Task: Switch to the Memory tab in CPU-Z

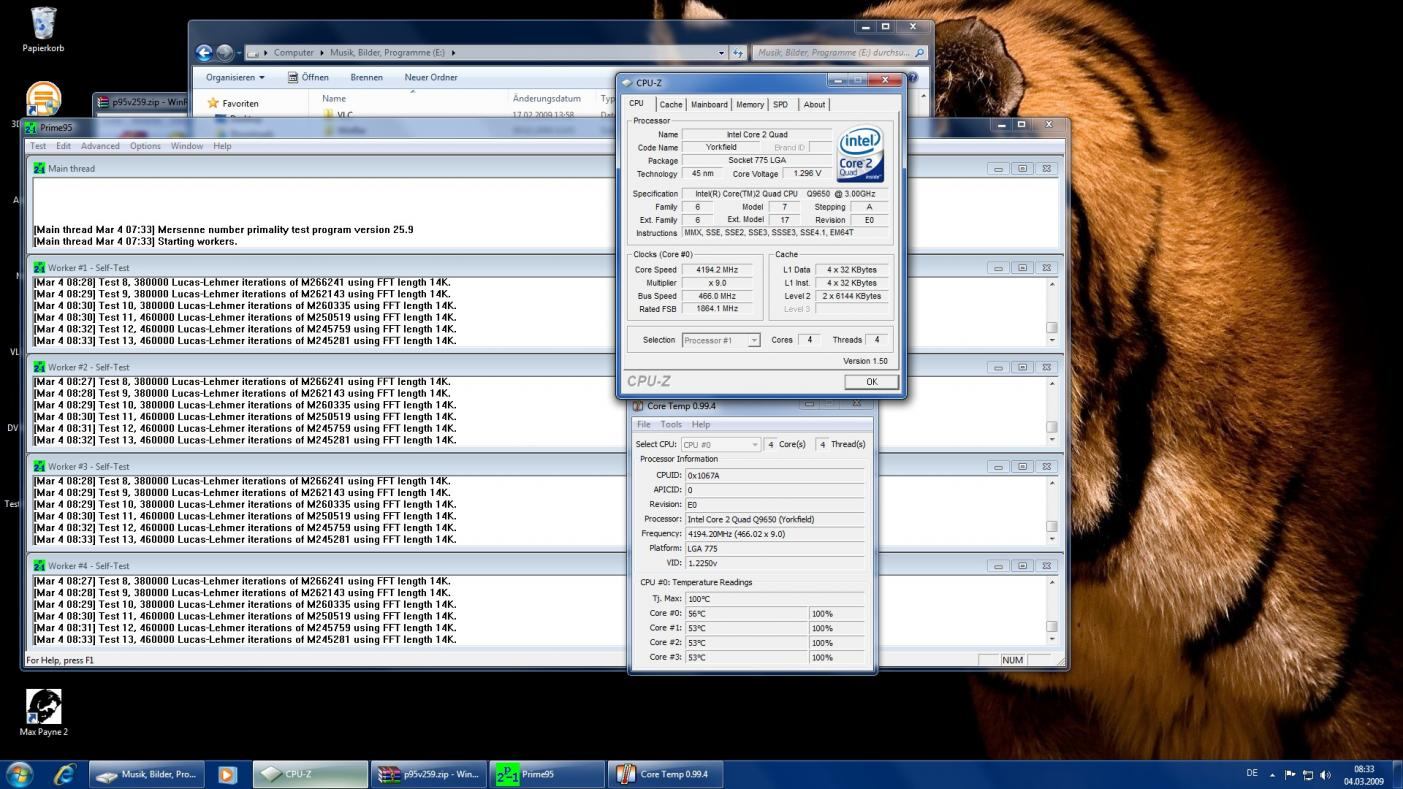Action: click(x=750, y=104)
